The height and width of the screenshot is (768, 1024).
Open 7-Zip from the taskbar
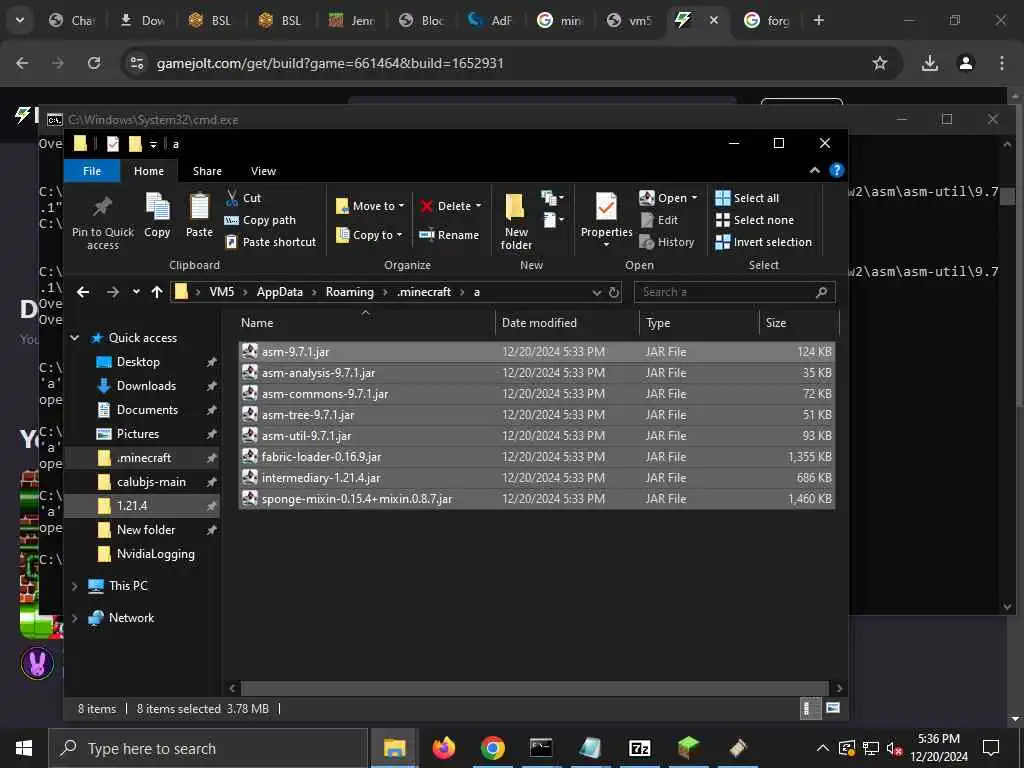639,748
